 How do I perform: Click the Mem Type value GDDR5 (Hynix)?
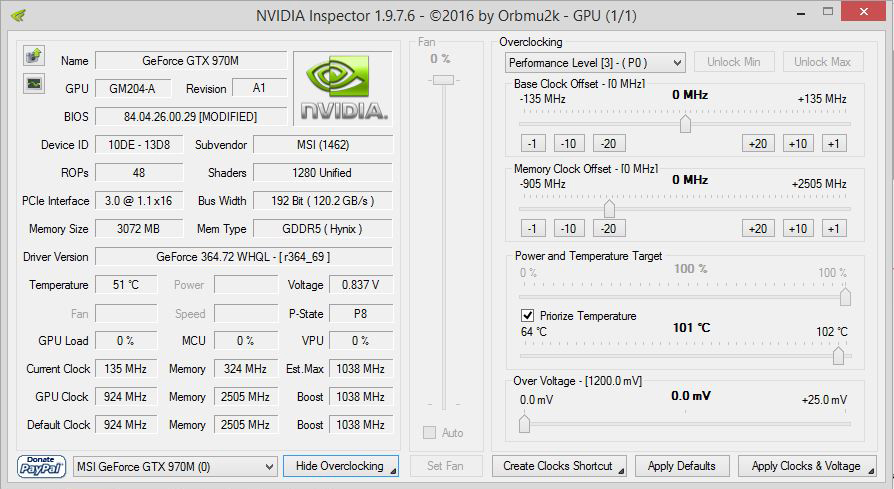pyautogui.click(x=323, y=229)
